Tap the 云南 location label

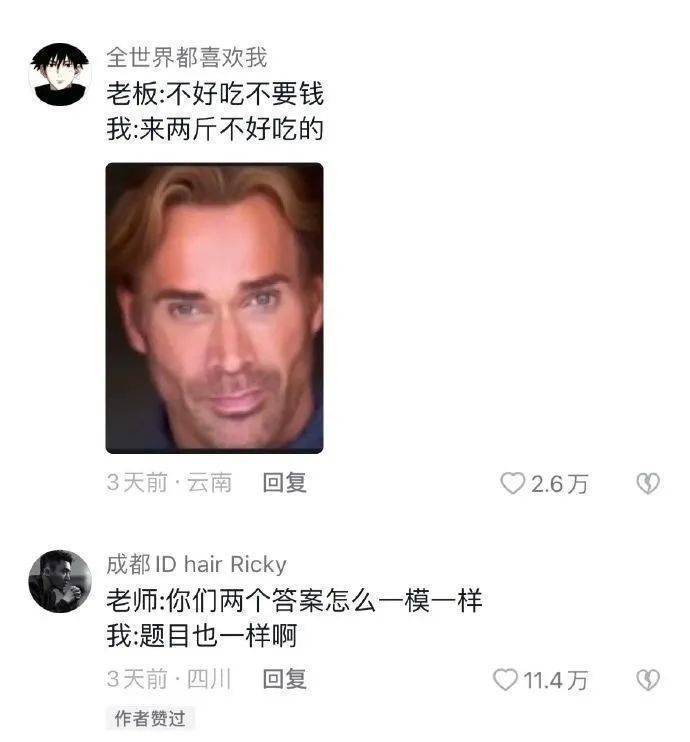(x=210, y=483)
